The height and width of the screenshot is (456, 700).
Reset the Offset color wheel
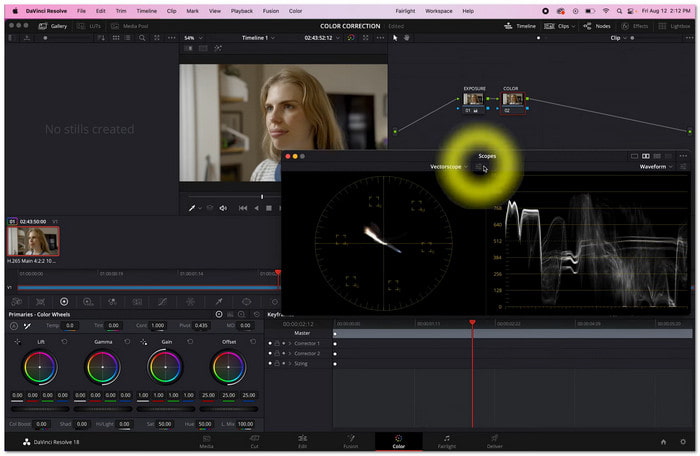pos(253,342)
